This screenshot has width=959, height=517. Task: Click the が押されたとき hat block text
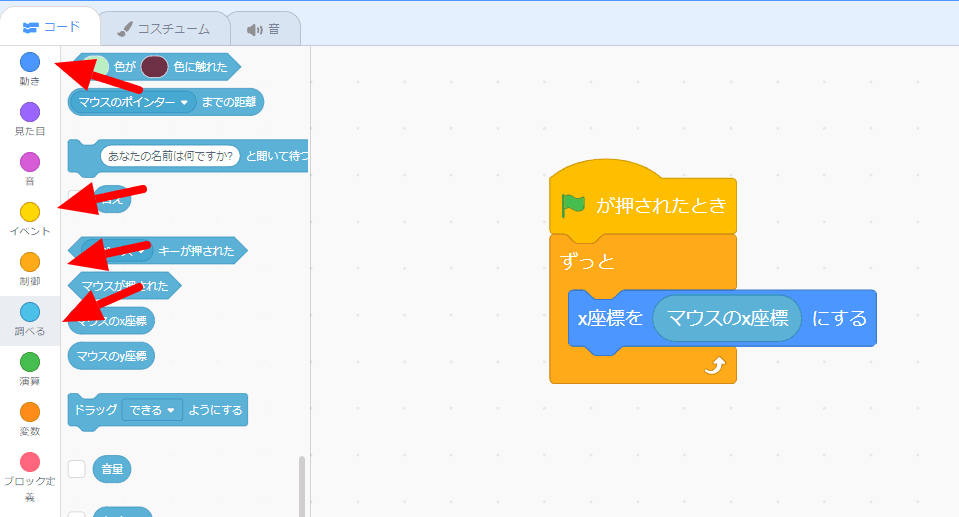[x=661, y=206]
